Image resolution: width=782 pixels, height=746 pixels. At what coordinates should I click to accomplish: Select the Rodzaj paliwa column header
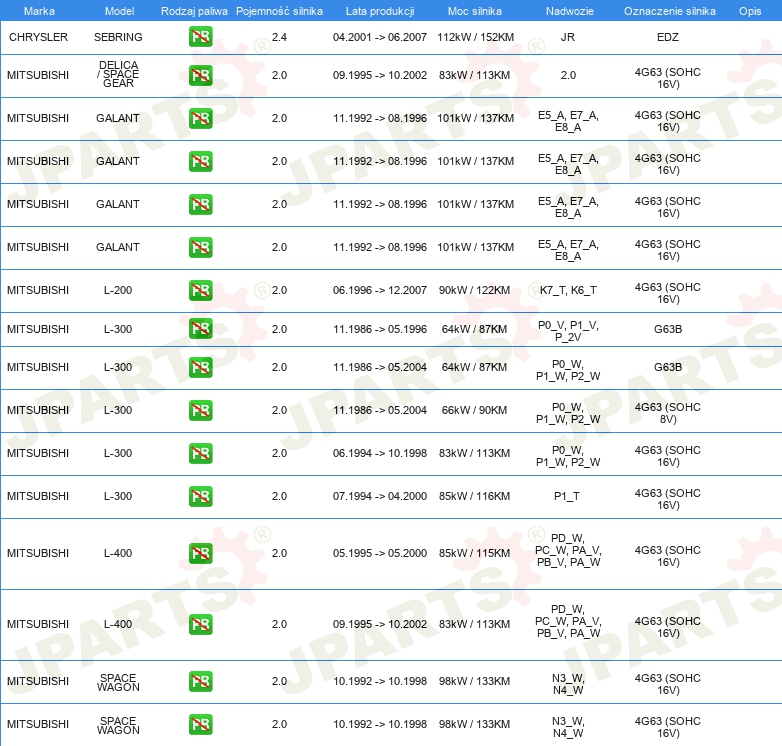(x=194, y=11)
